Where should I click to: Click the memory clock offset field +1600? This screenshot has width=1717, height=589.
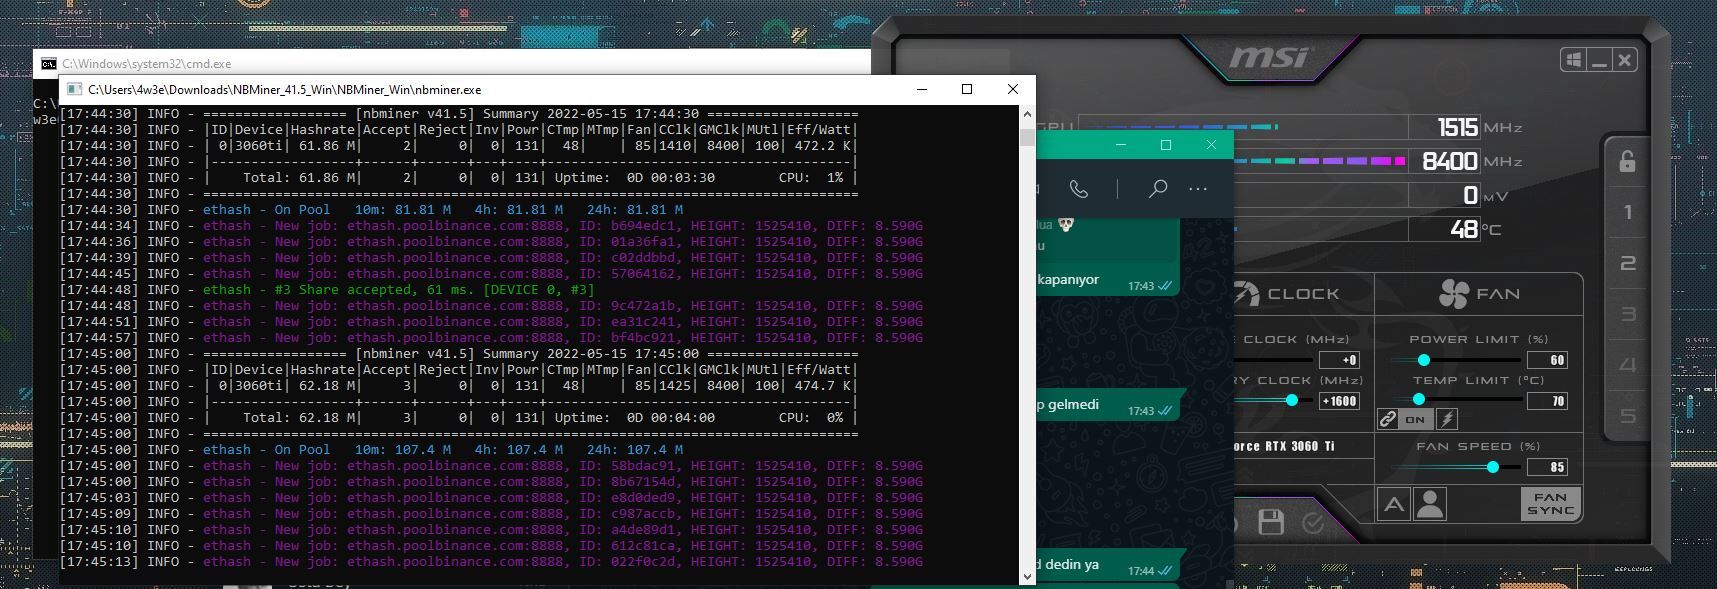click(x=1340, y=401)
